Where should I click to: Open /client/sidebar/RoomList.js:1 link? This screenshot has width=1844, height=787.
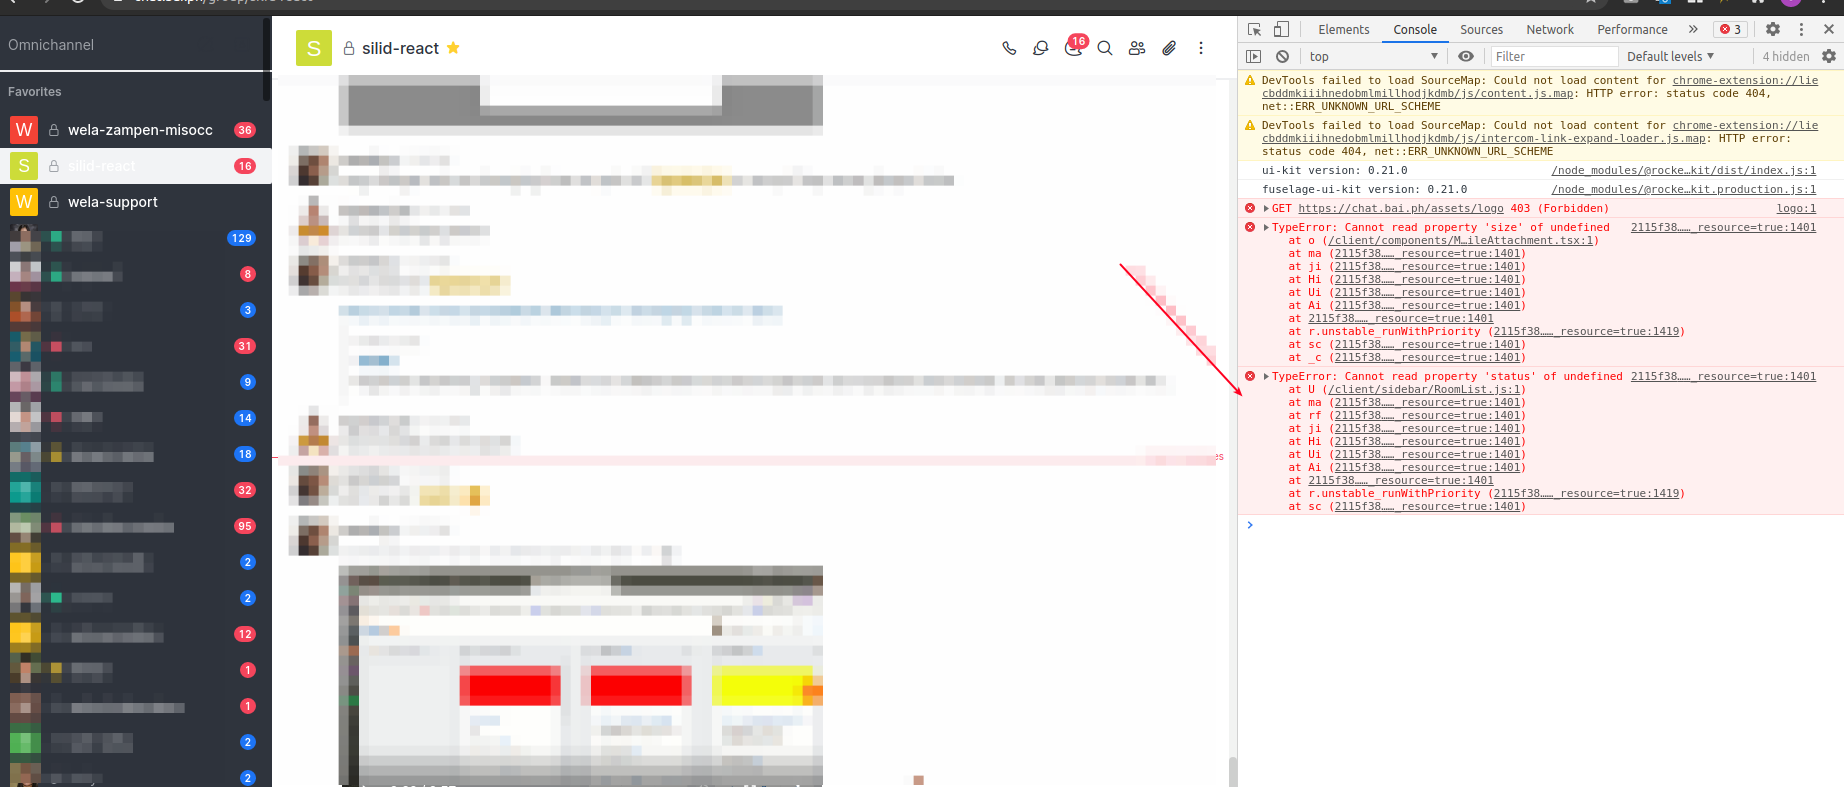pyautogui.click(x=1424, y=389)
